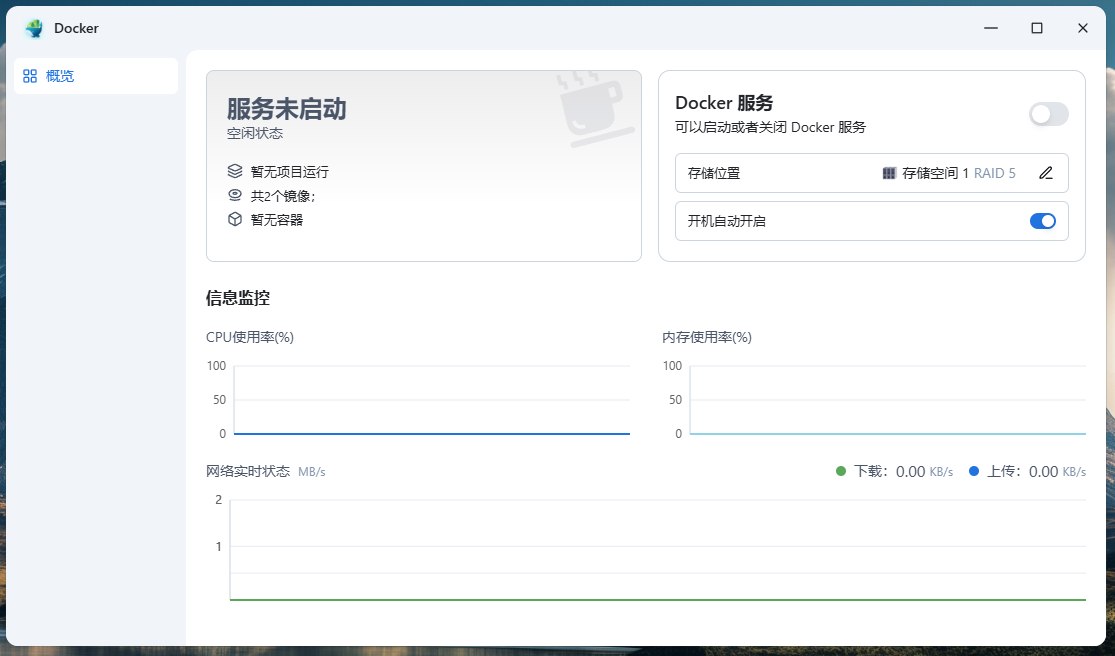Open the storage location editor via pencil icon

pyautogui.click(x=1046, y=173)
